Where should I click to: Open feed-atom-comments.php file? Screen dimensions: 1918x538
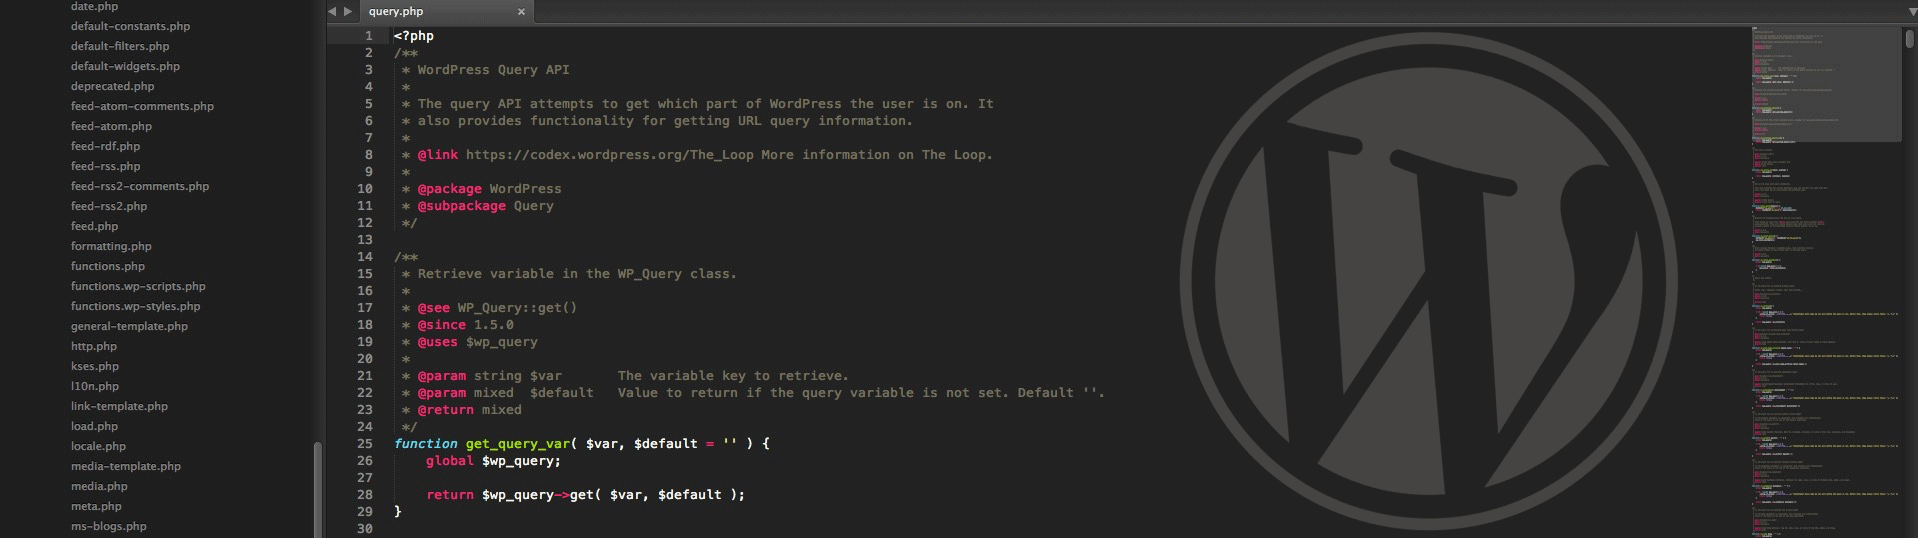(x=142, y=106)
